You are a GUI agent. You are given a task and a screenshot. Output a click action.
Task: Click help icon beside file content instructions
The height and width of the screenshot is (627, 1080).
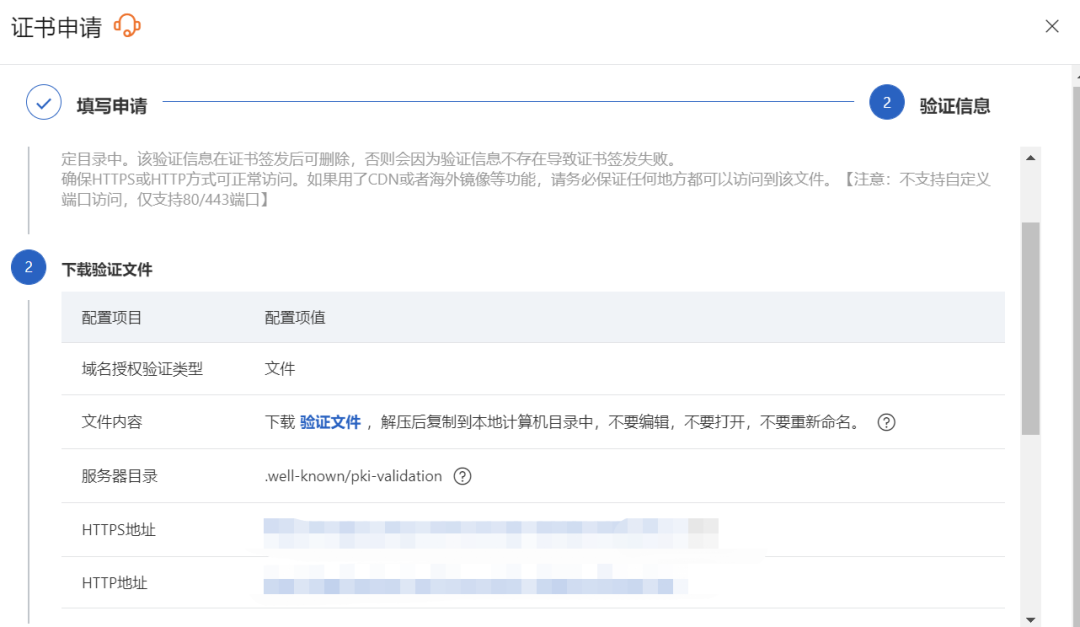pyautogui.click(x=886, y=422)
